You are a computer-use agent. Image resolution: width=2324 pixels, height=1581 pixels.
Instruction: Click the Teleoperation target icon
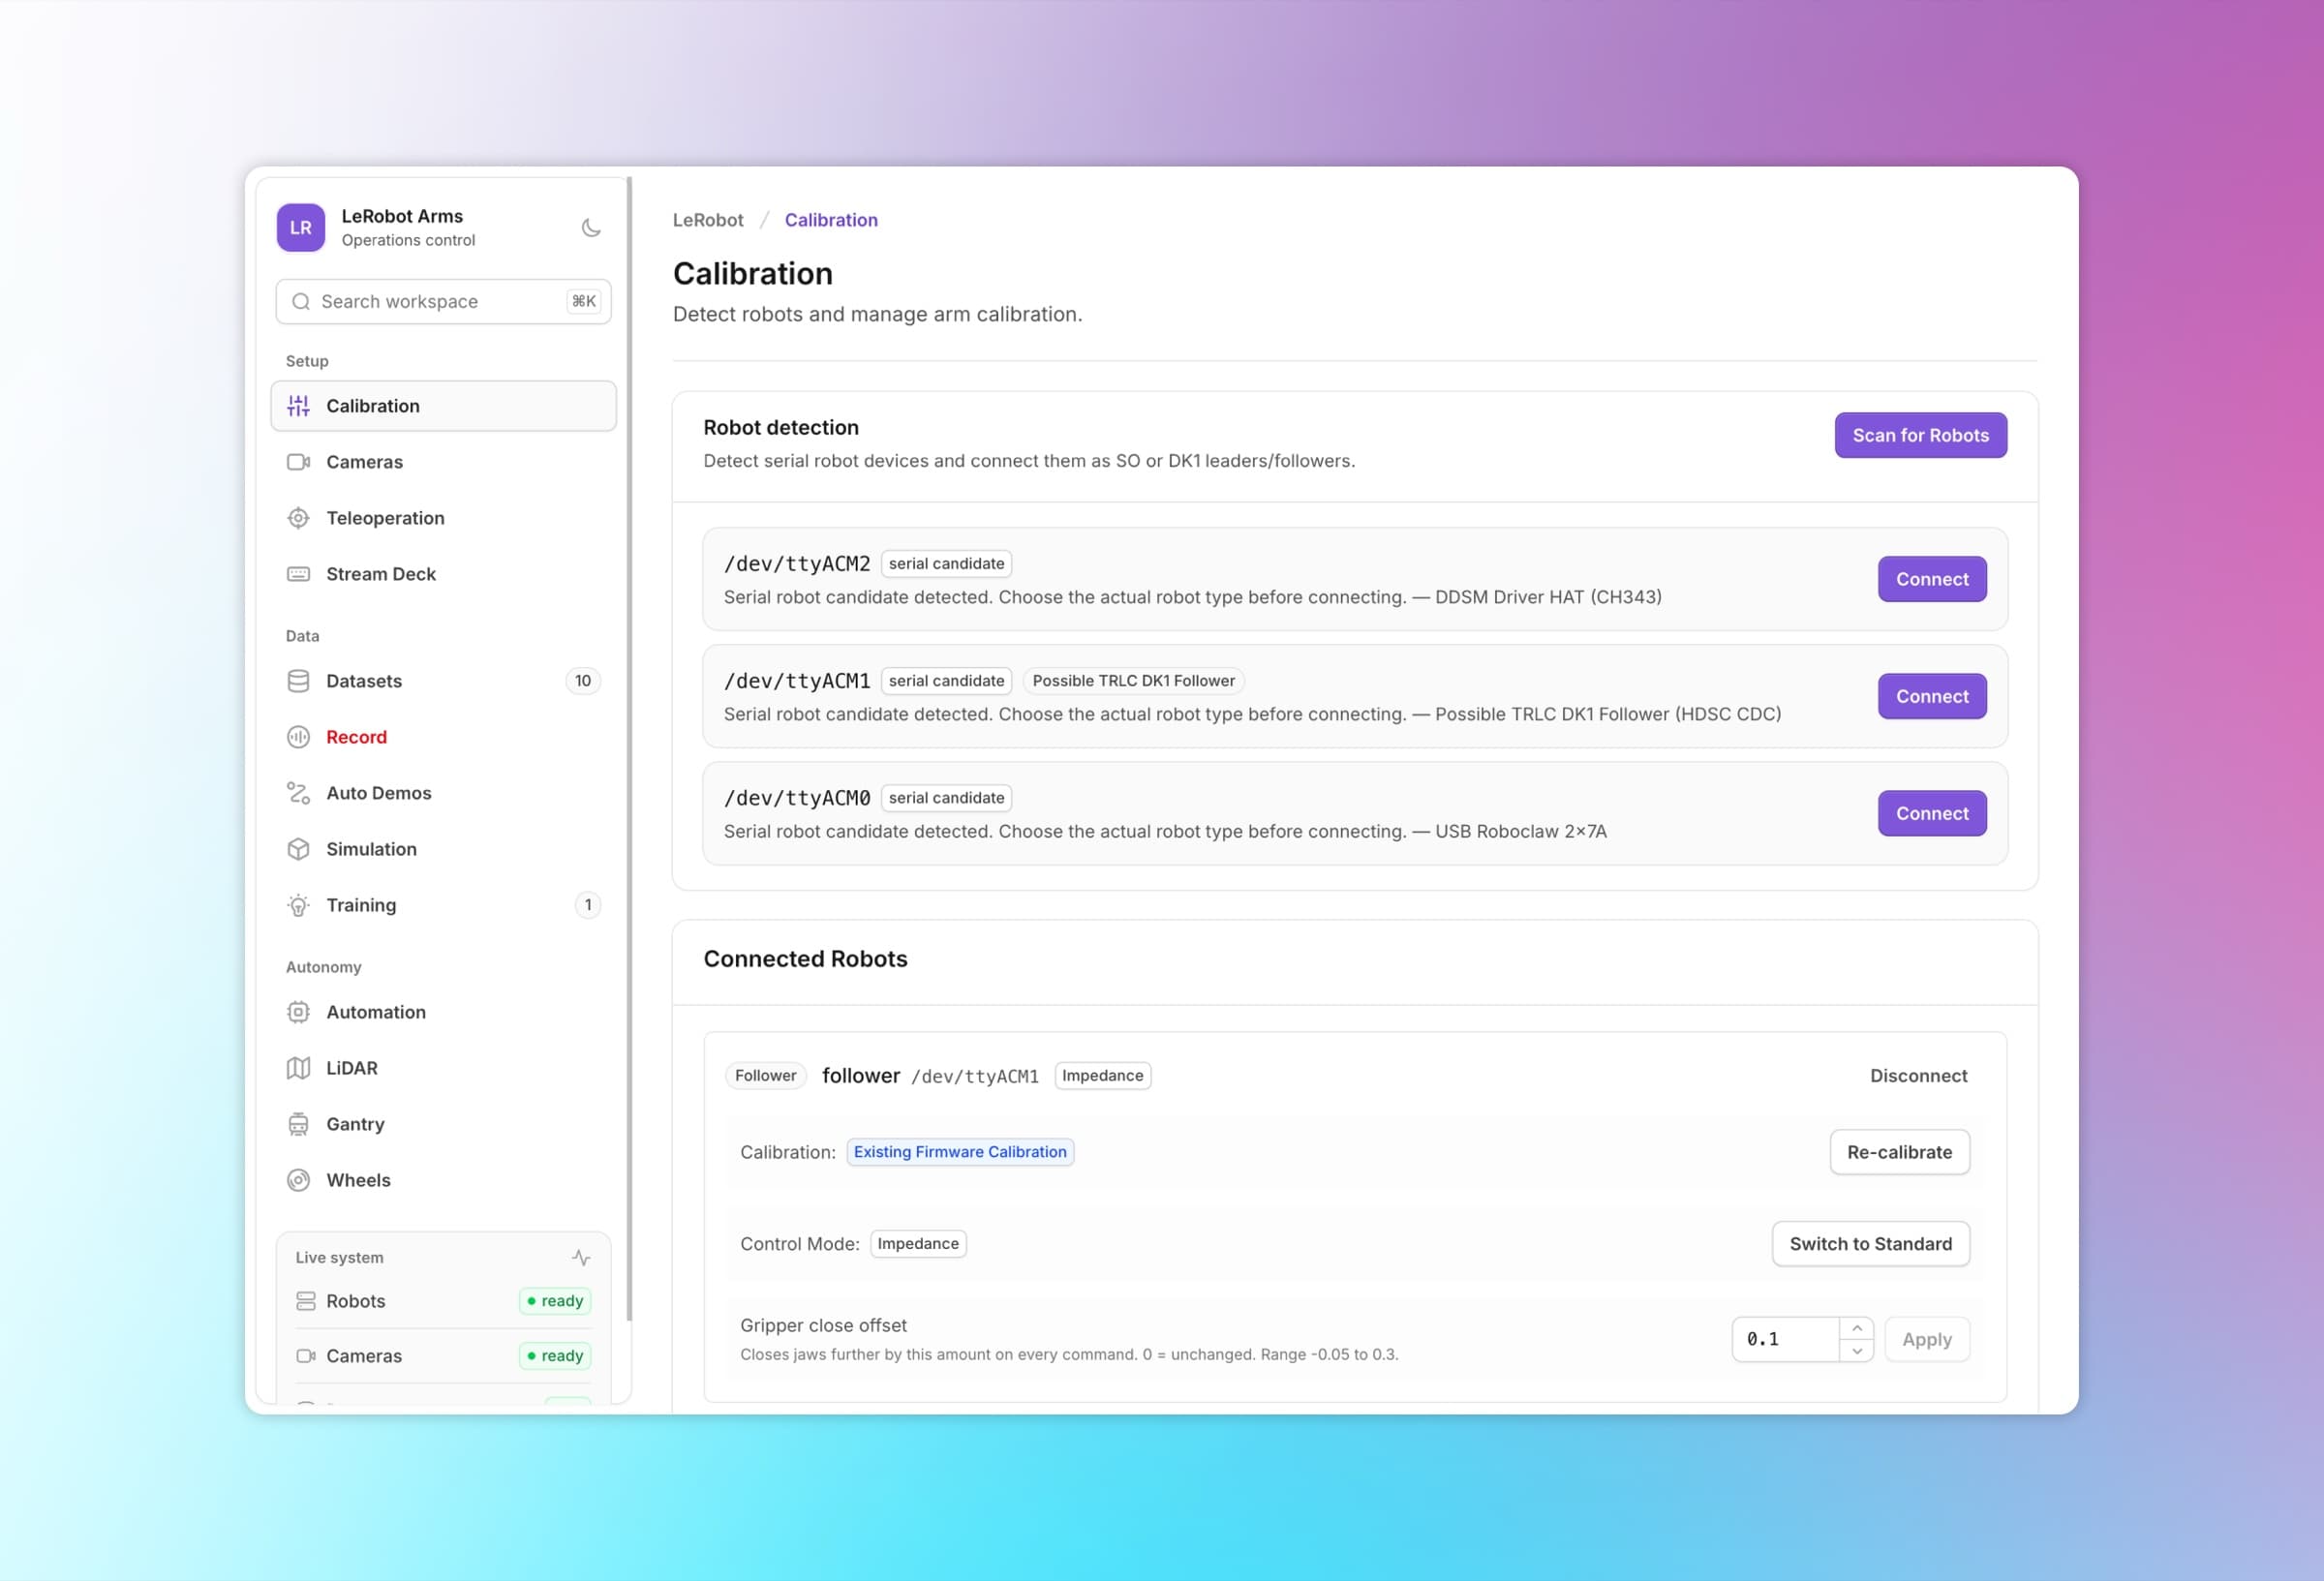[x=298, y=518]
